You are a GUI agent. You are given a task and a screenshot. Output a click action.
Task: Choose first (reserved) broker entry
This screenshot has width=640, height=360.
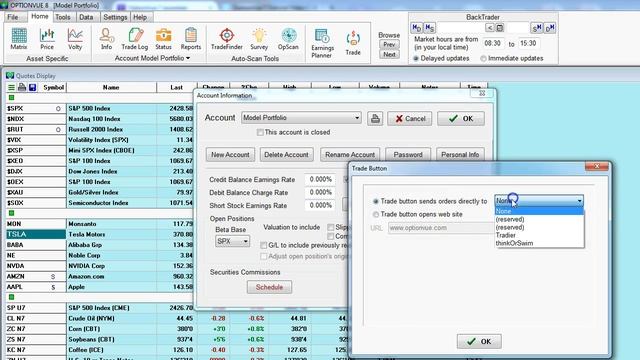pos(539,219)
